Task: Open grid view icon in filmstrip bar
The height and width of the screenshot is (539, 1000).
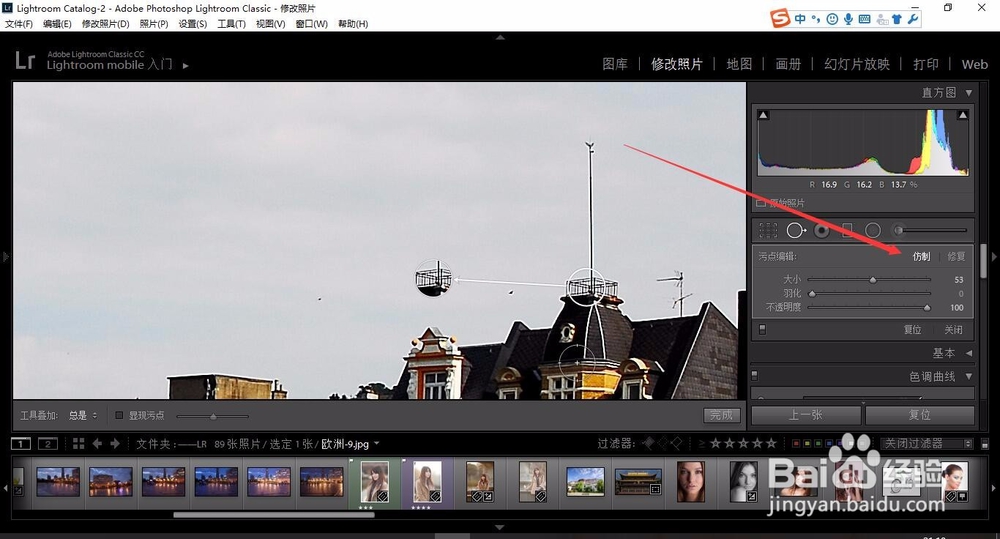Action: point(78,443)
